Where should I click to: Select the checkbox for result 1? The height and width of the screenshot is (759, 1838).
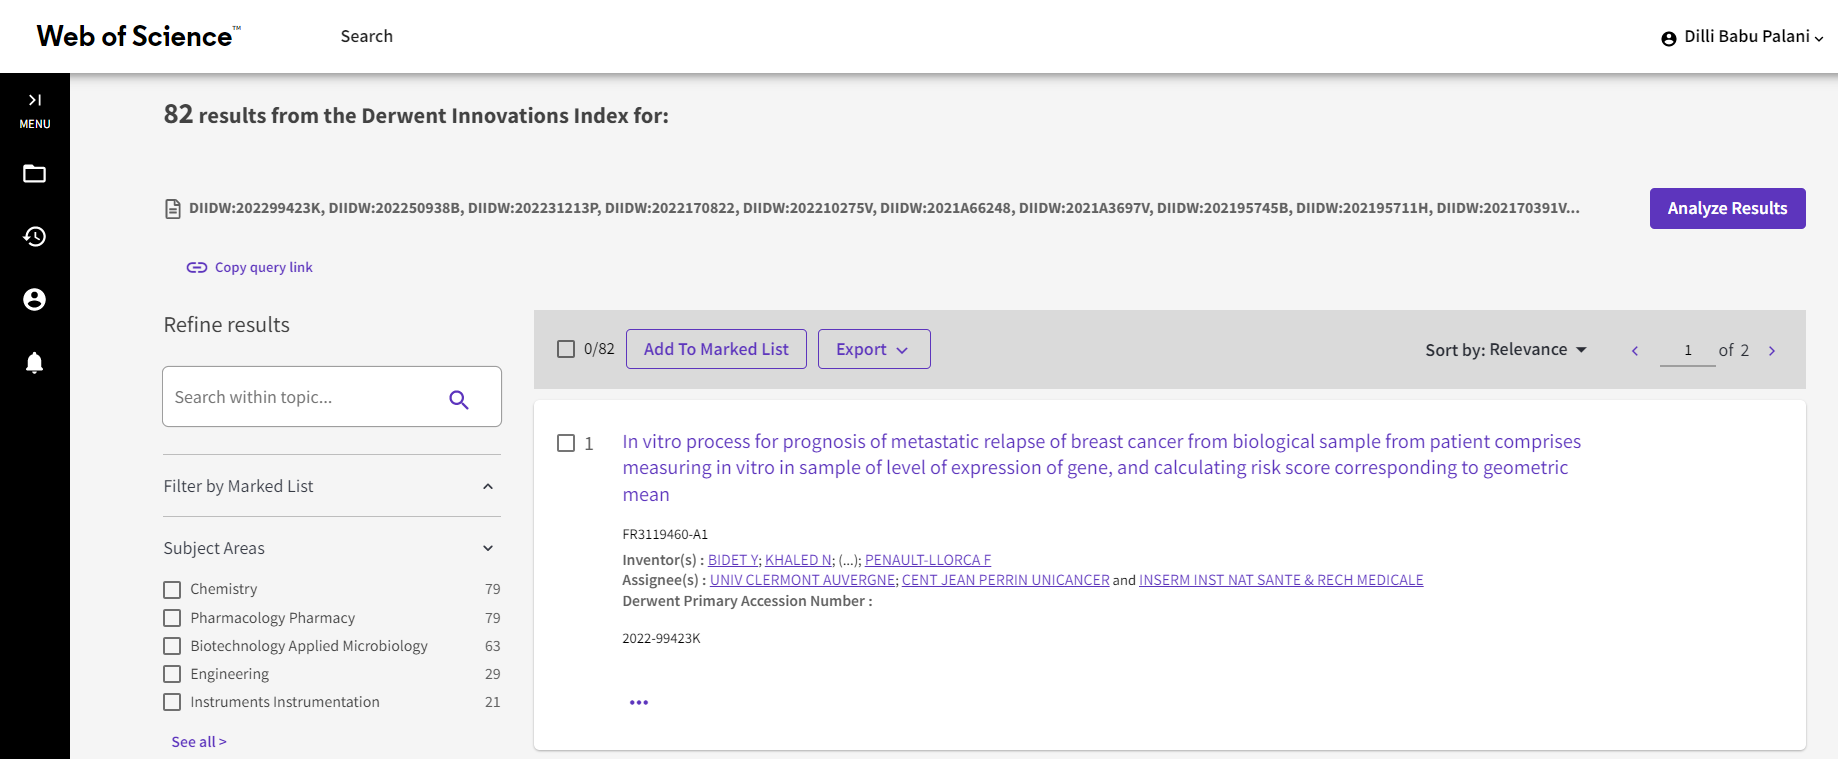pyautogui.click(x=566, y=443)
